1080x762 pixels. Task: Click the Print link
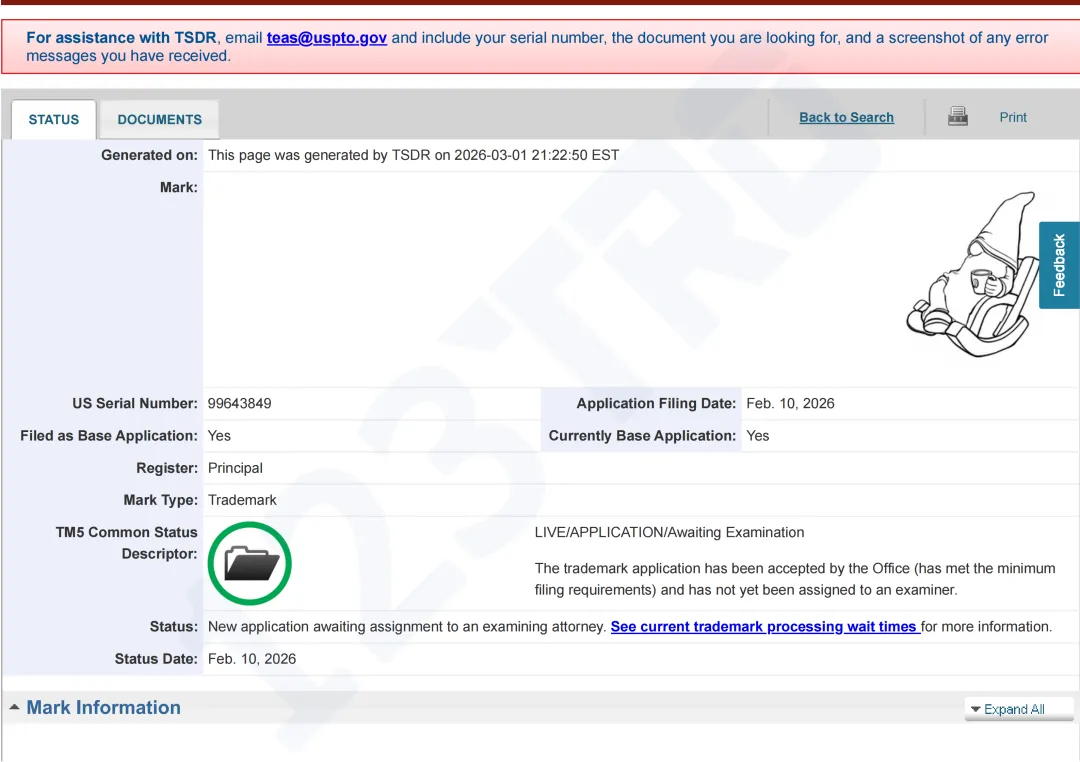tap(1012, 117)
